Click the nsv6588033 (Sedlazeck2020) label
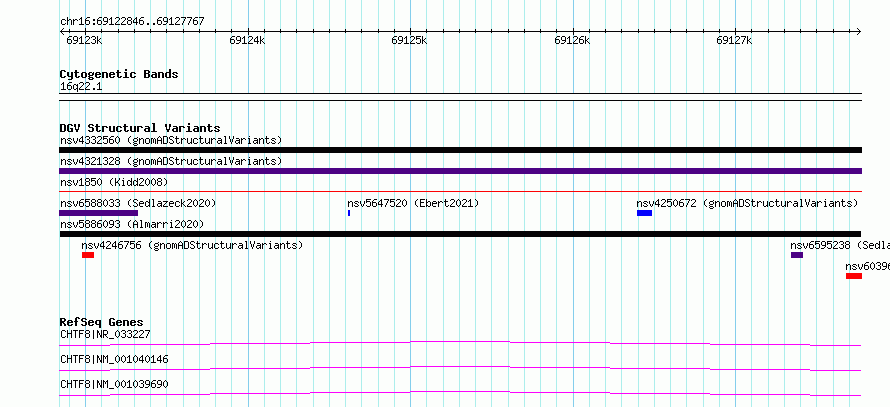The width and height of the screenshot is (890, 407). click(x=138, y=203)
